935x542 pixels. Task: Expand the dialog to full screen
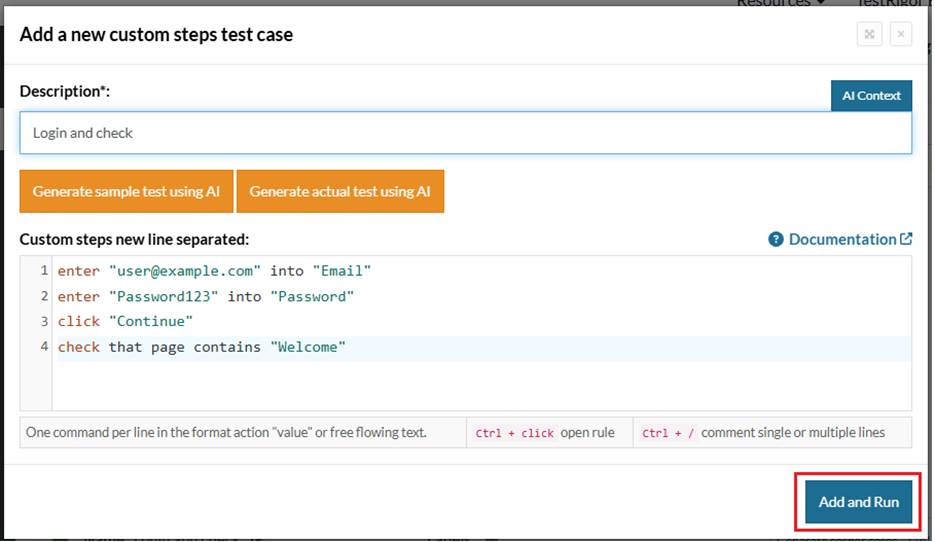(x=869, y=34)
